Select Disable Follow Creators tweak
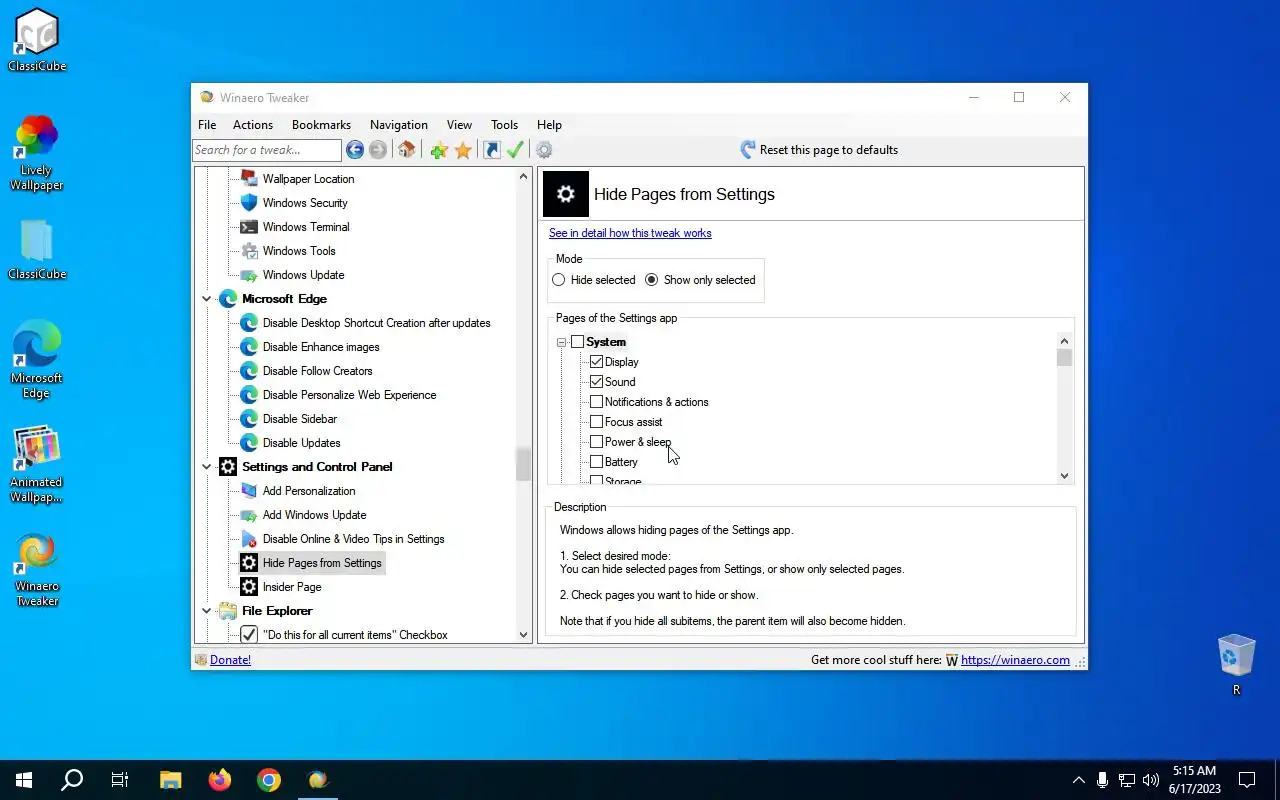Screen dimensions: 1280x800 (317, 371)
